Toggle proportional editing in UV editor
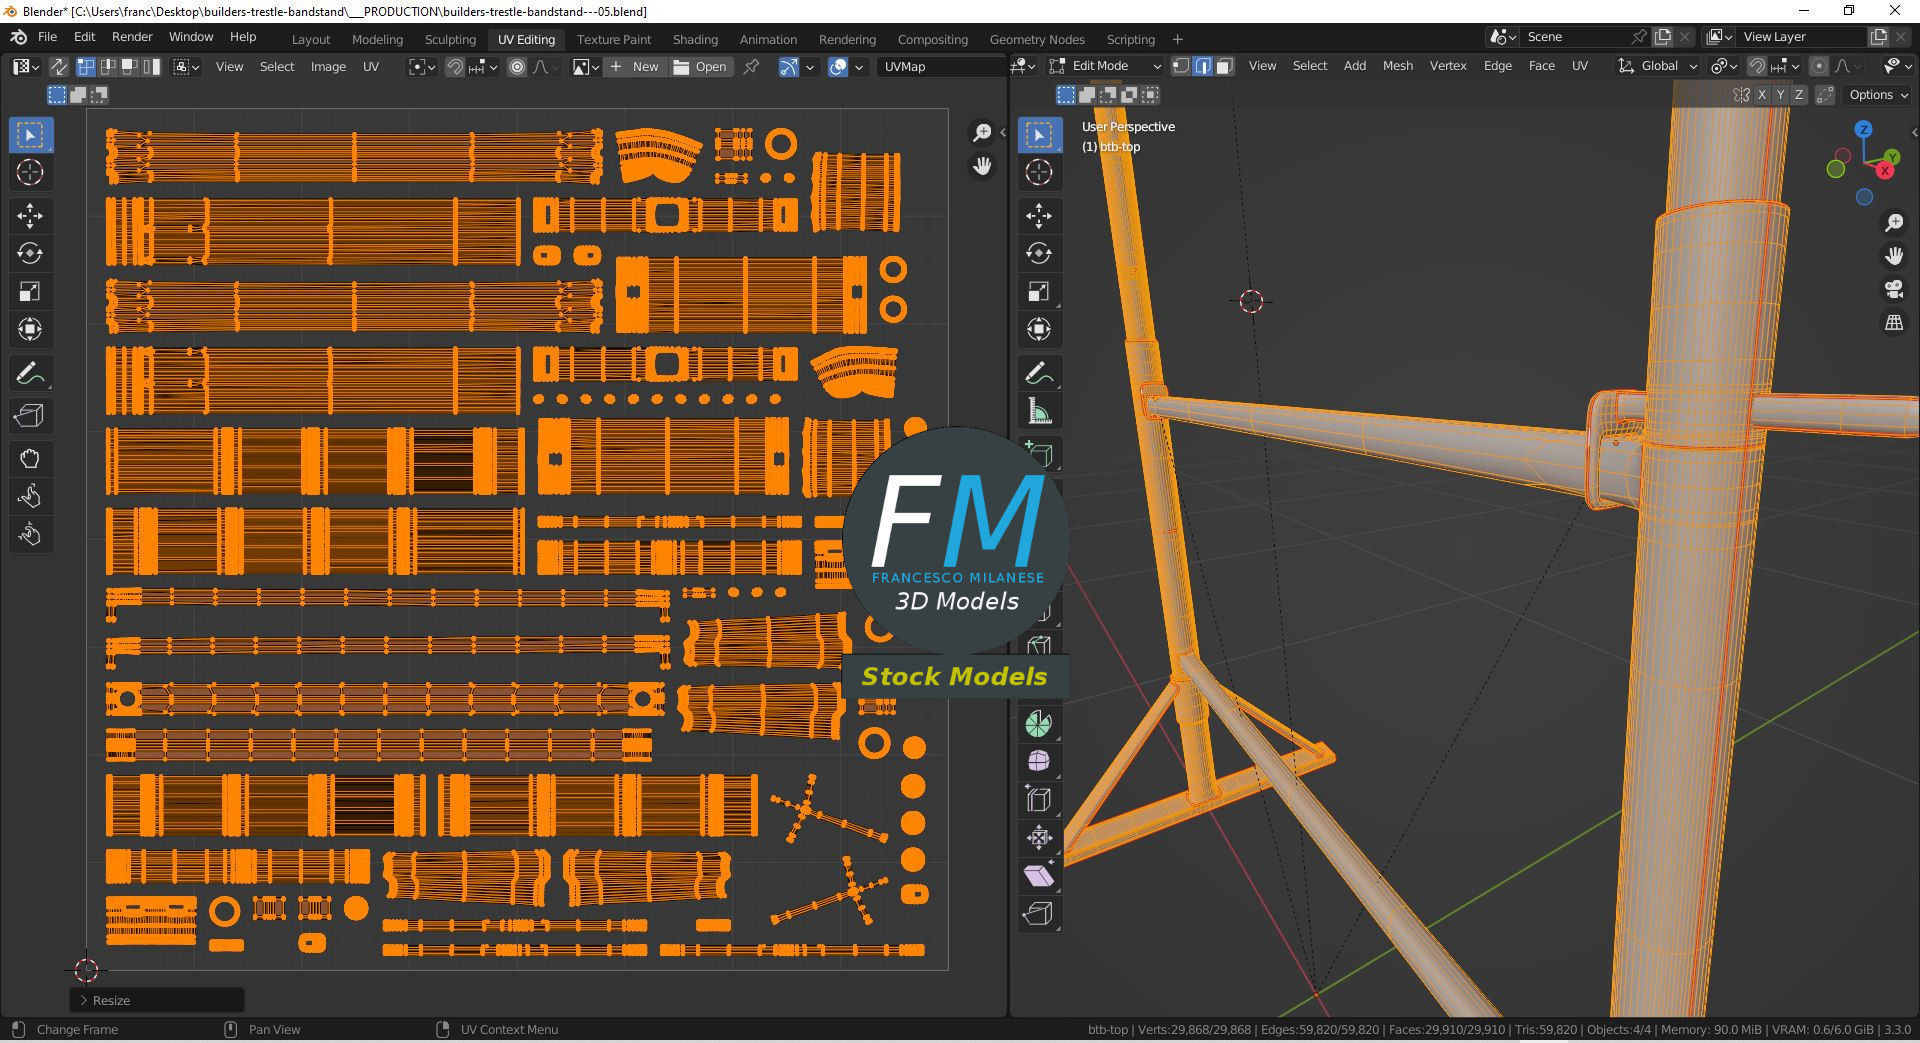The height and width of the screenshot is (1043, 1920). 517,67
